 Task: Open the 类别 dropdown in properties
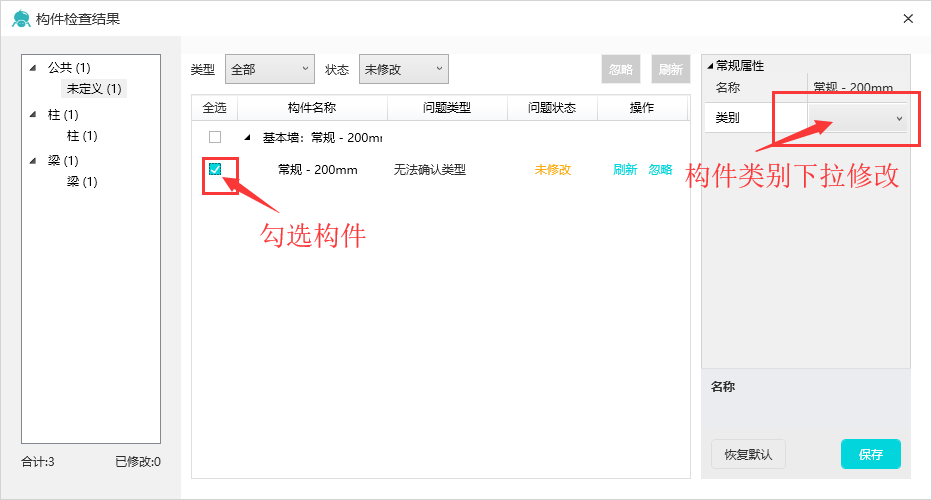point(857,118)
